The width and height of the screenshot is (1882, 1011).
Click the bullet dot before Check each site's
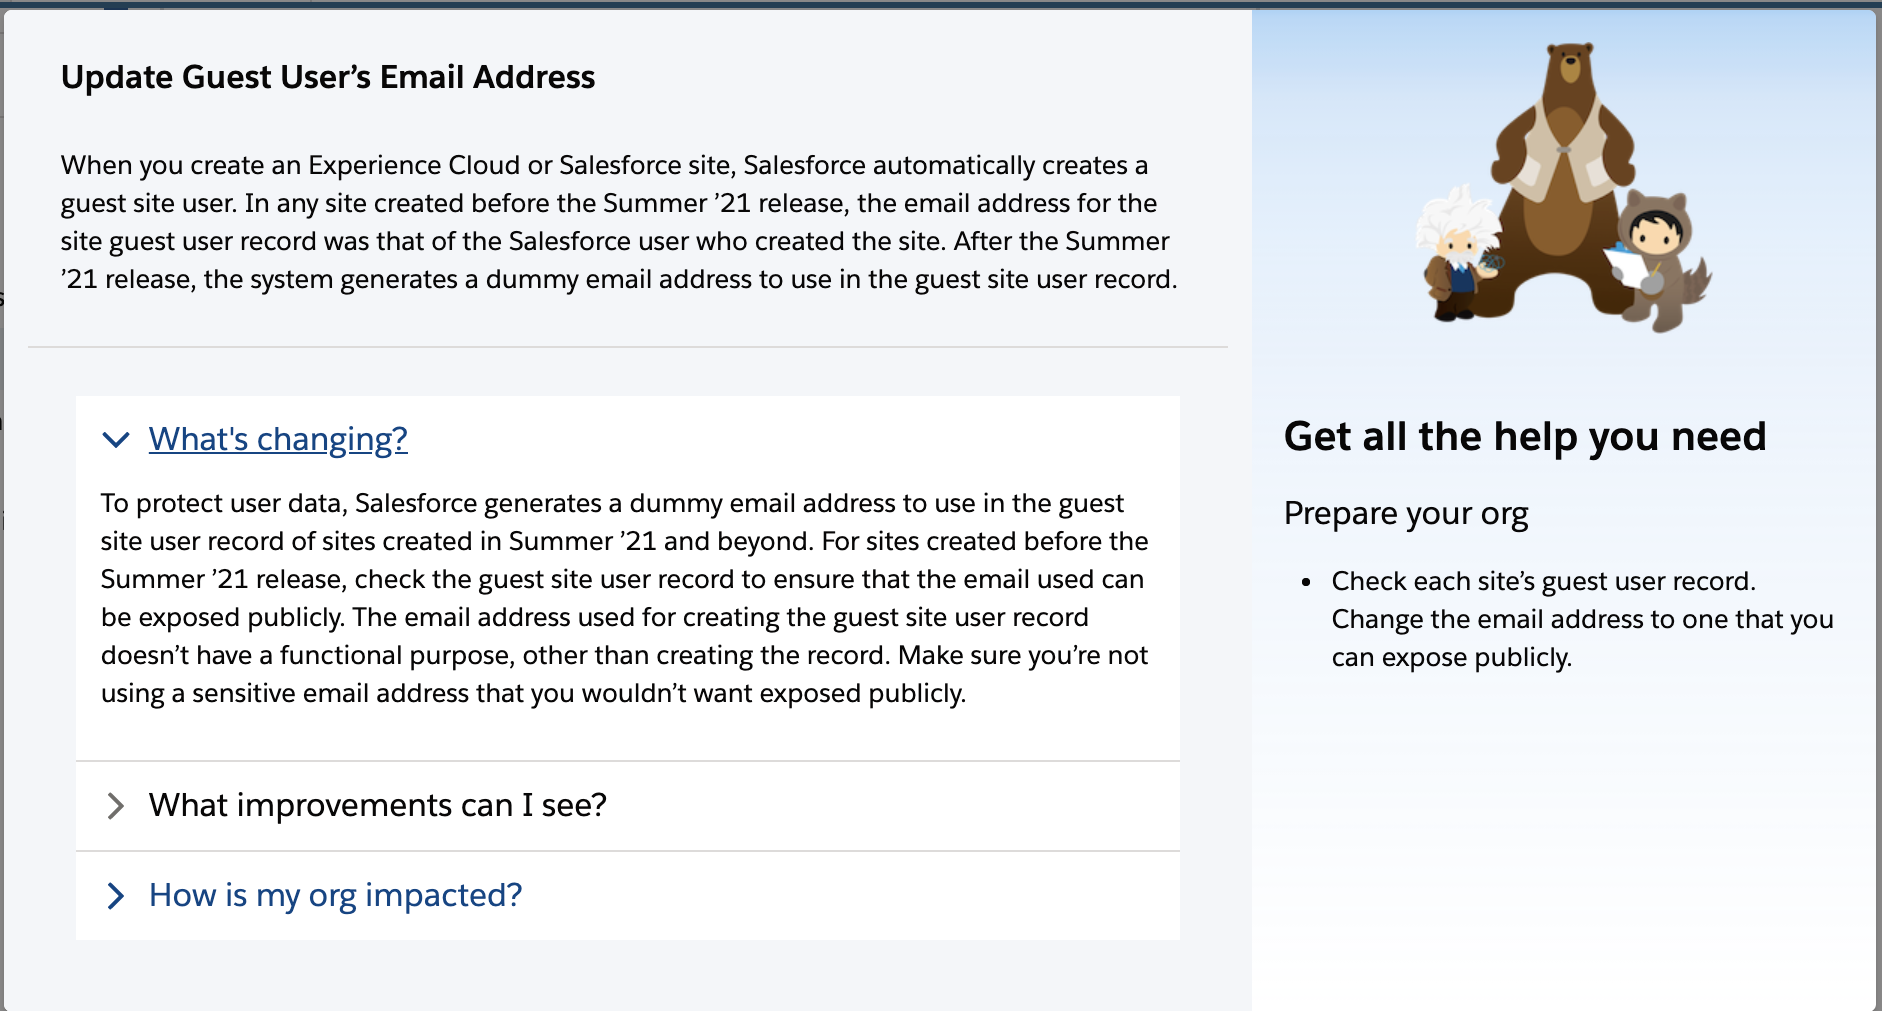point(1306,582)
